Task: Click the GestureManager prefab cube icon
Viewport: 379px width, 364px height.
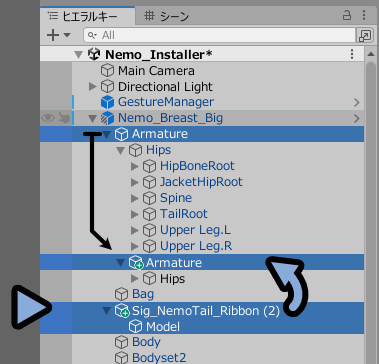Action: pos(107,102)
